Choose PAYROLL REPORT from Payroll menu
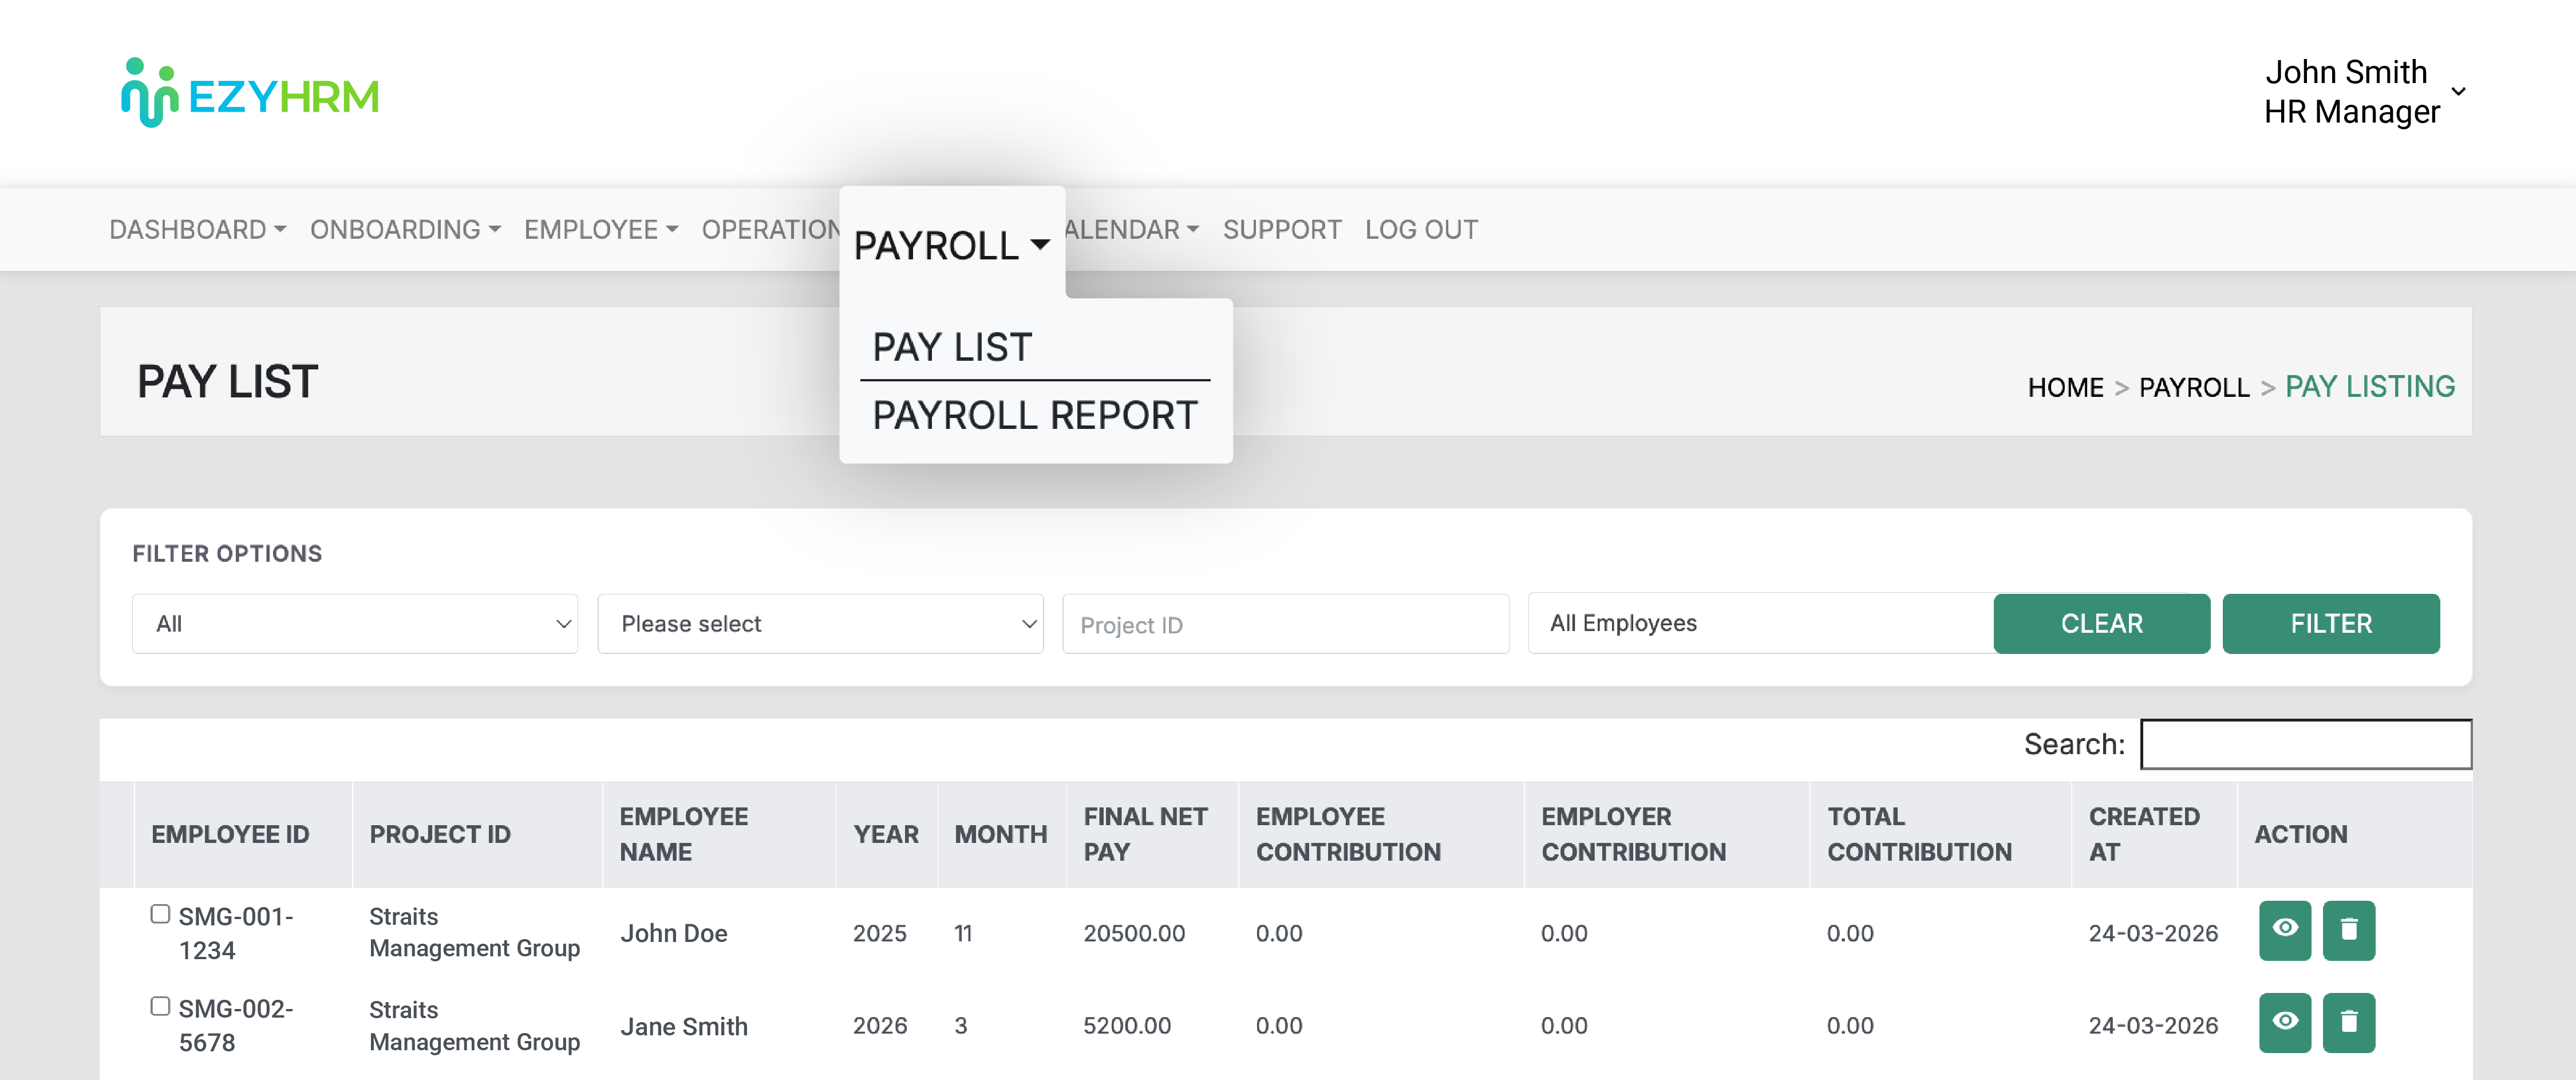The image size is (2576, 1080). [1035, 415]
